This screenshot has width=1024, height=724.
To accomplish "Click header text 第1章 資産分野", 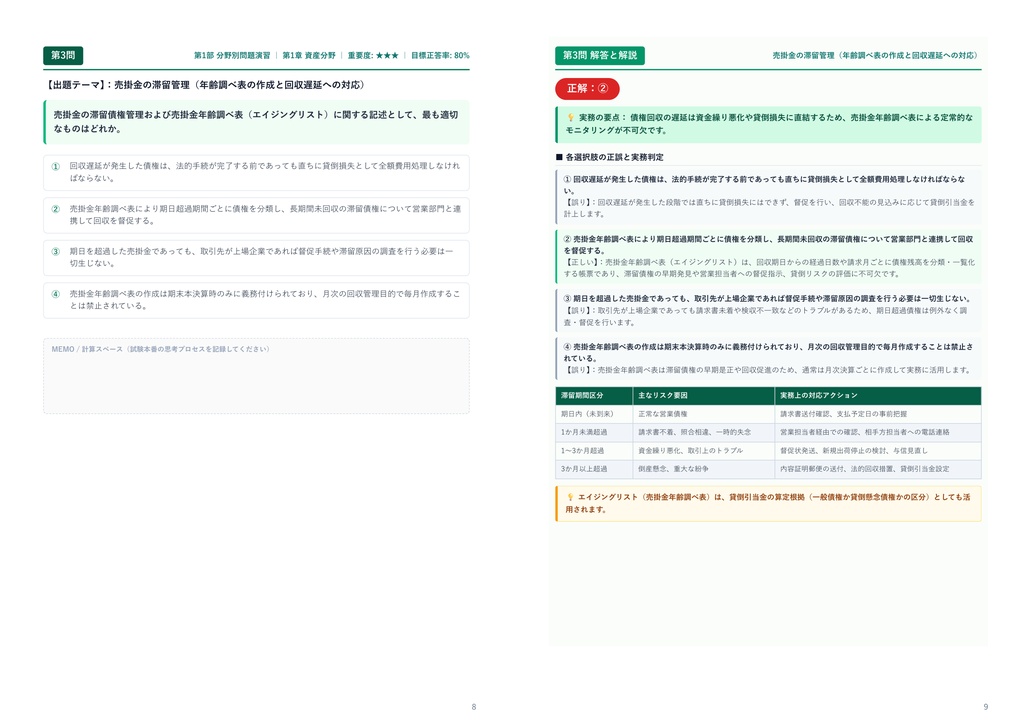I will coord(309,55).
